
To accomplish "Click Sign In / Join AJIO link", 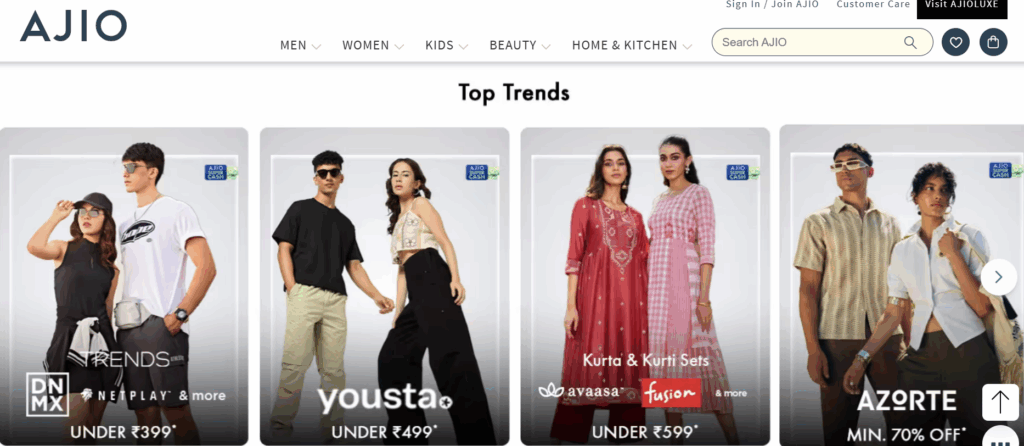I will (772, 5).
